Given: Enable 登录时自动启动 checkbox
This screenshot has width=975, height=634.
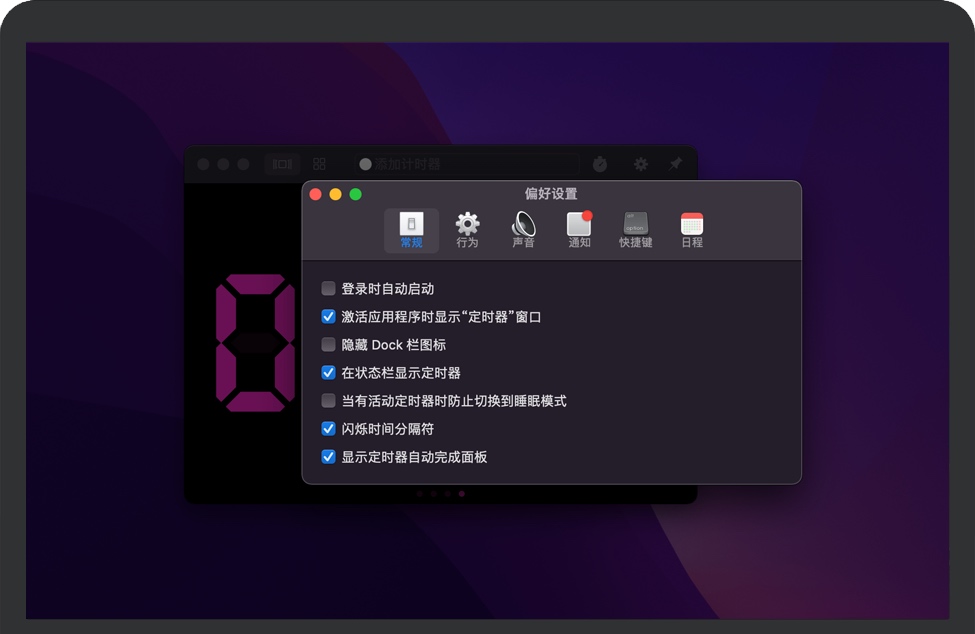Looking at the screenshot, I should [x=328, y=288].
